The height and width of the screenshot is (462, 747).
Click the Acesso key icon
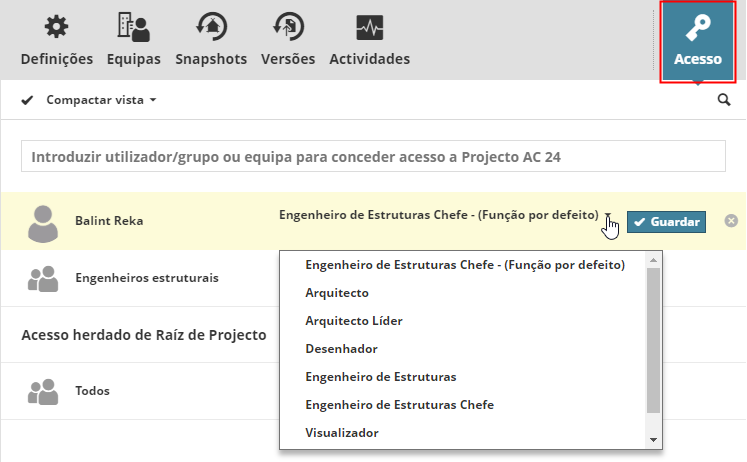click(697, 28)
